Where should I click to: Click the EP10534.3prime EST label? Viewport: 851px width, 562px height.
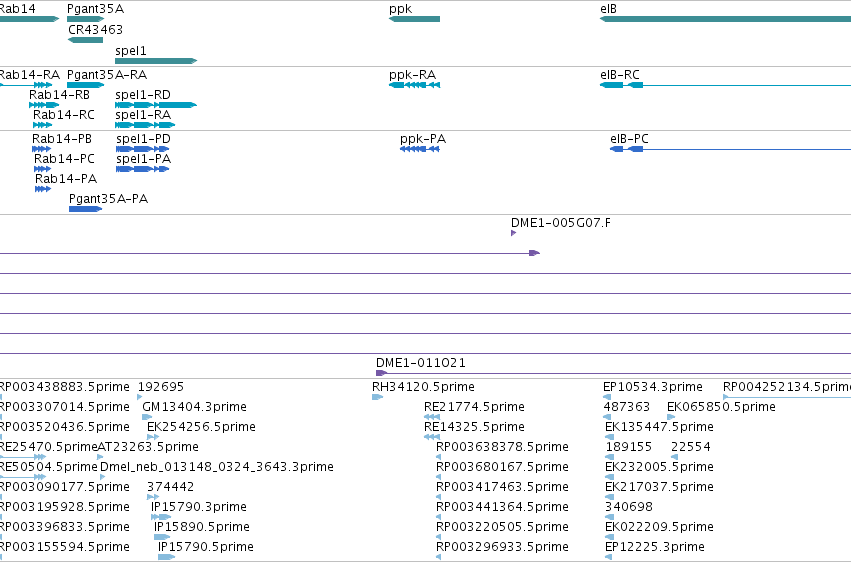pos(653,386)
